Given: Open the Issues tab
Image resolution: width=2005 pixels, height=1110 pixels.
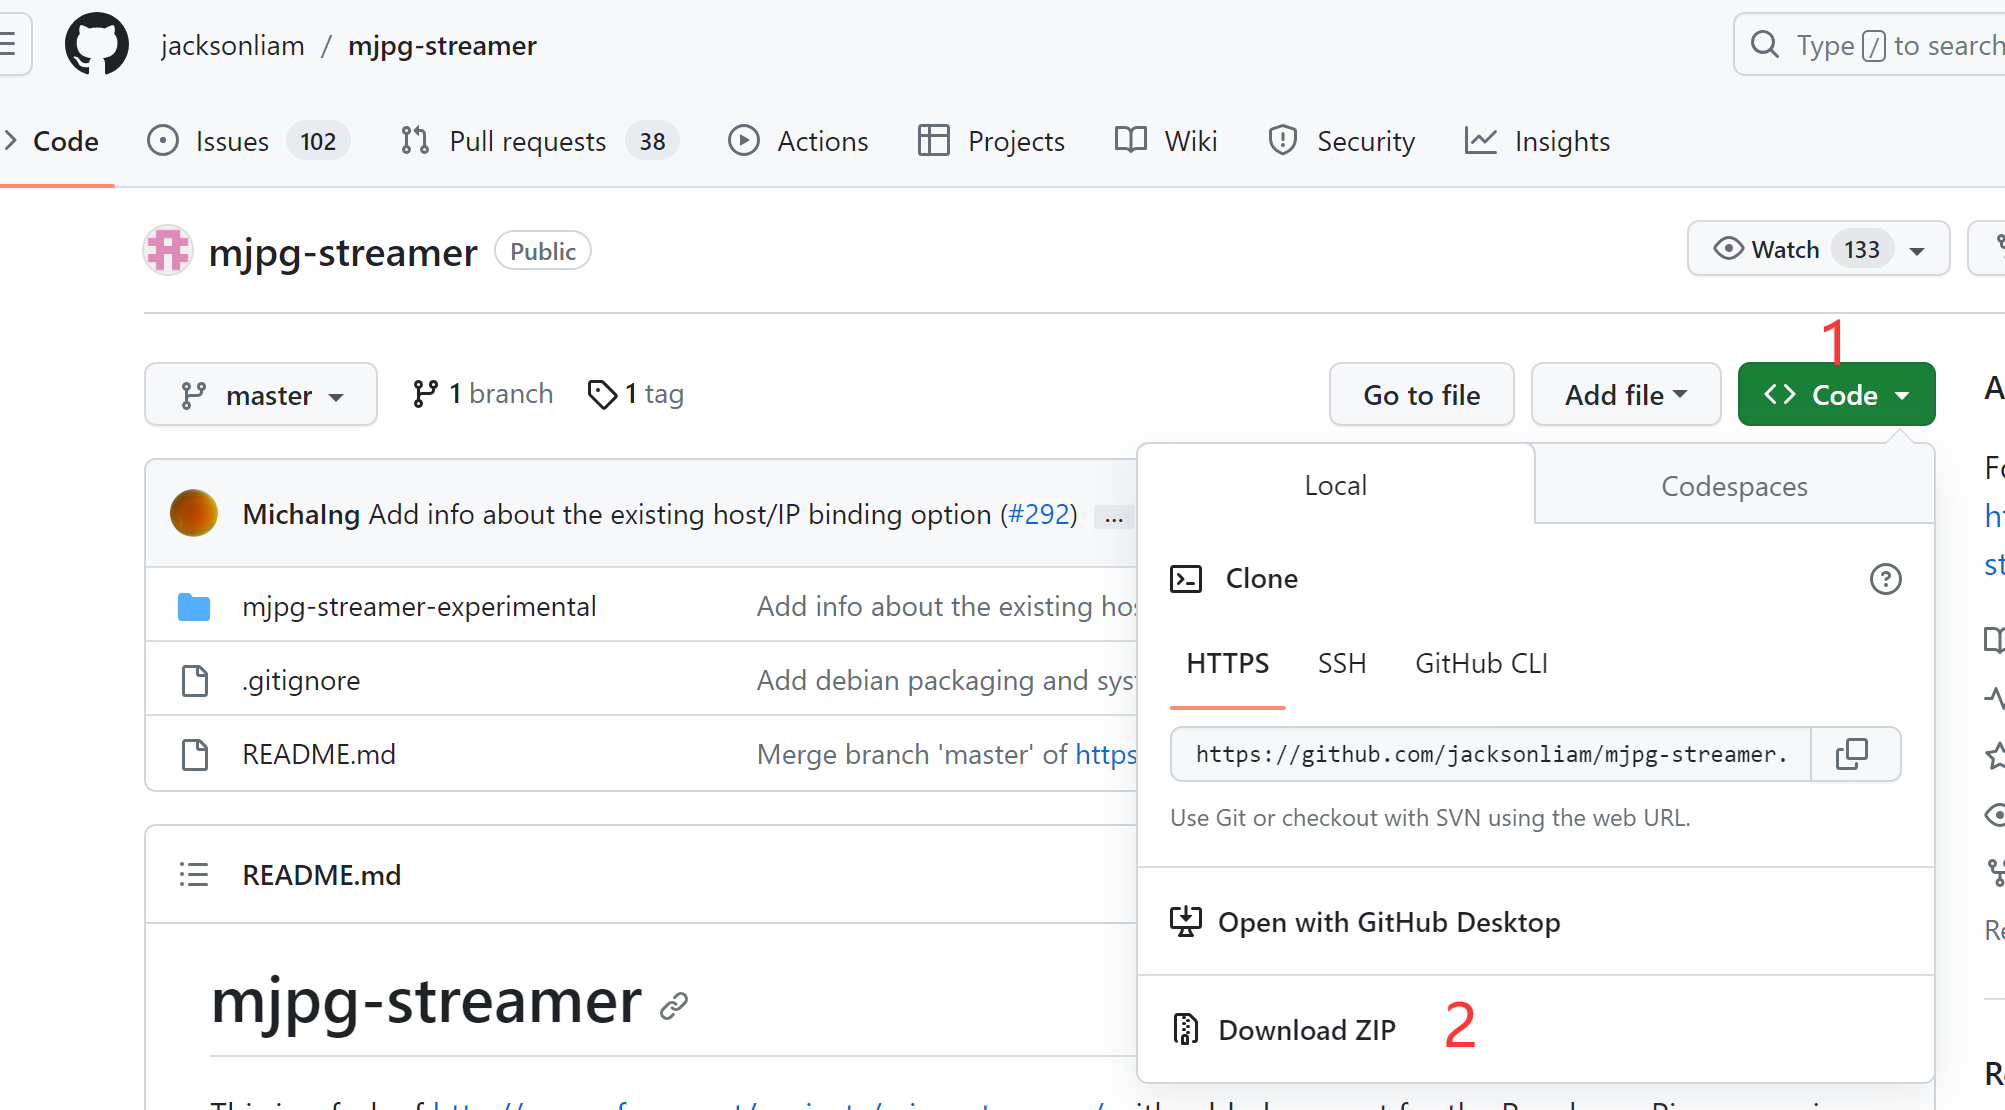Looking at the screenshot, I should [x=248, y=141].
